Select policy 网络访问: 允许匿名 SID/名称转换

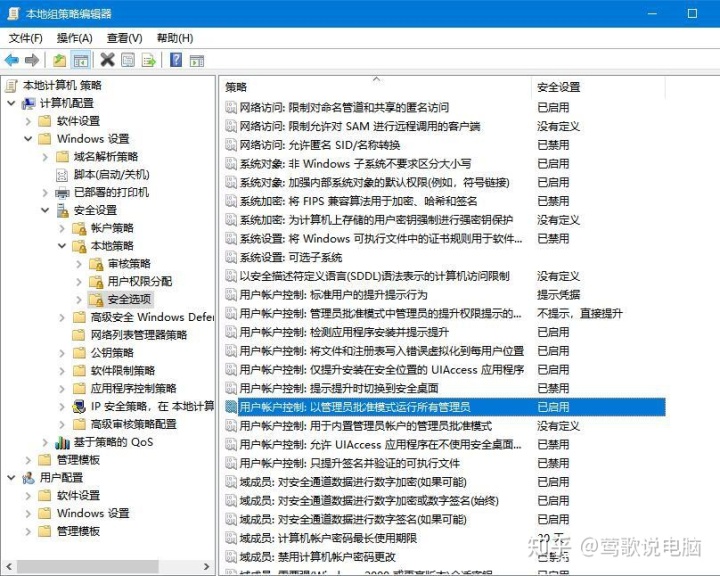(x=320, y=145)
